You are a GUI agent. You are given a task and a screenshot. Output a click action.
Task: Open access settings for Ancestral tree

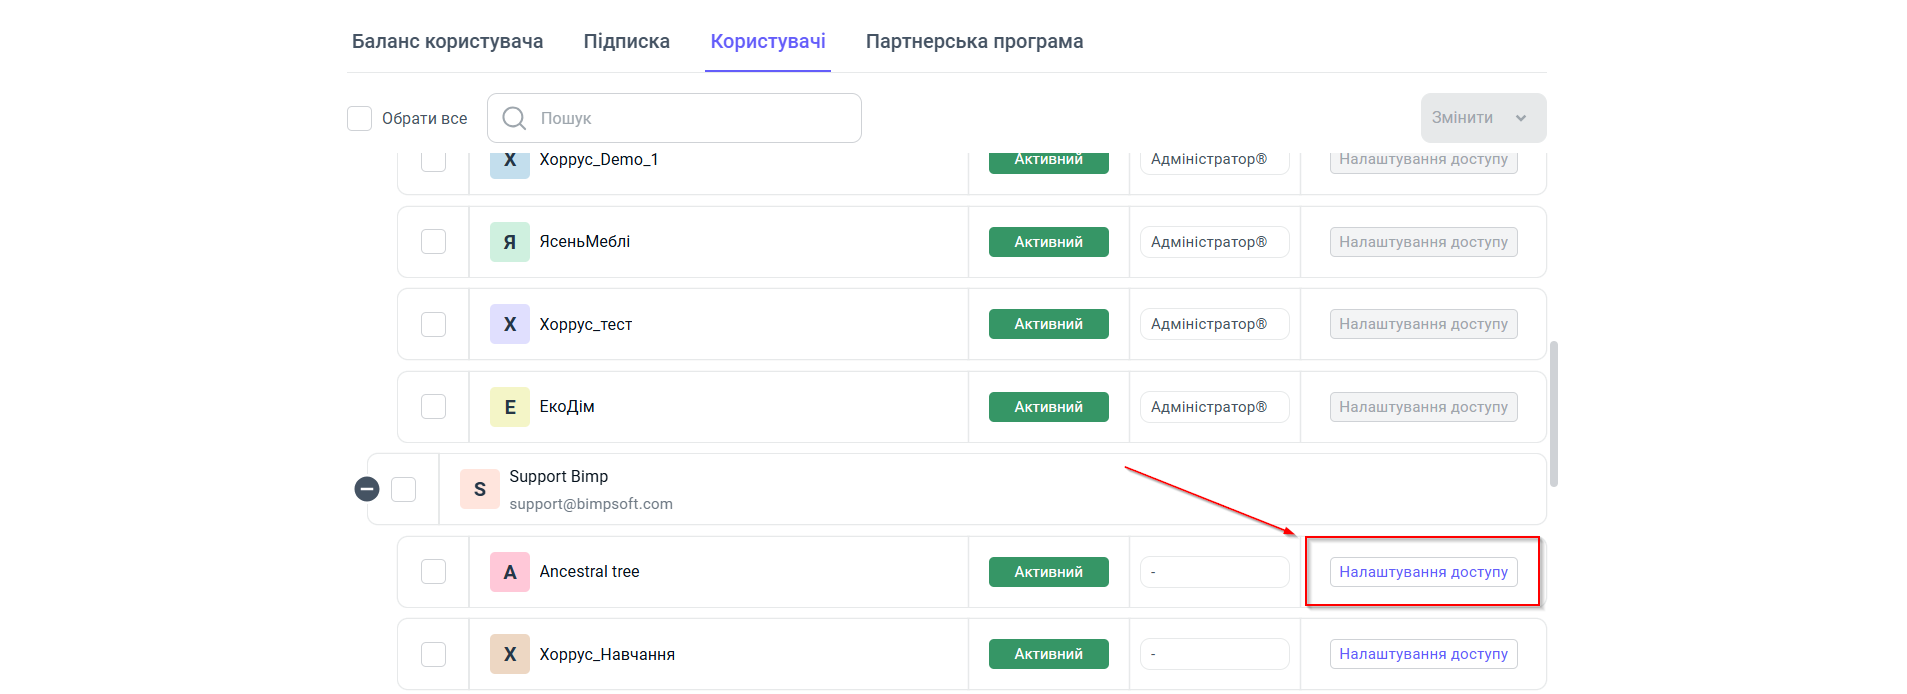[x=1423, y=572]
